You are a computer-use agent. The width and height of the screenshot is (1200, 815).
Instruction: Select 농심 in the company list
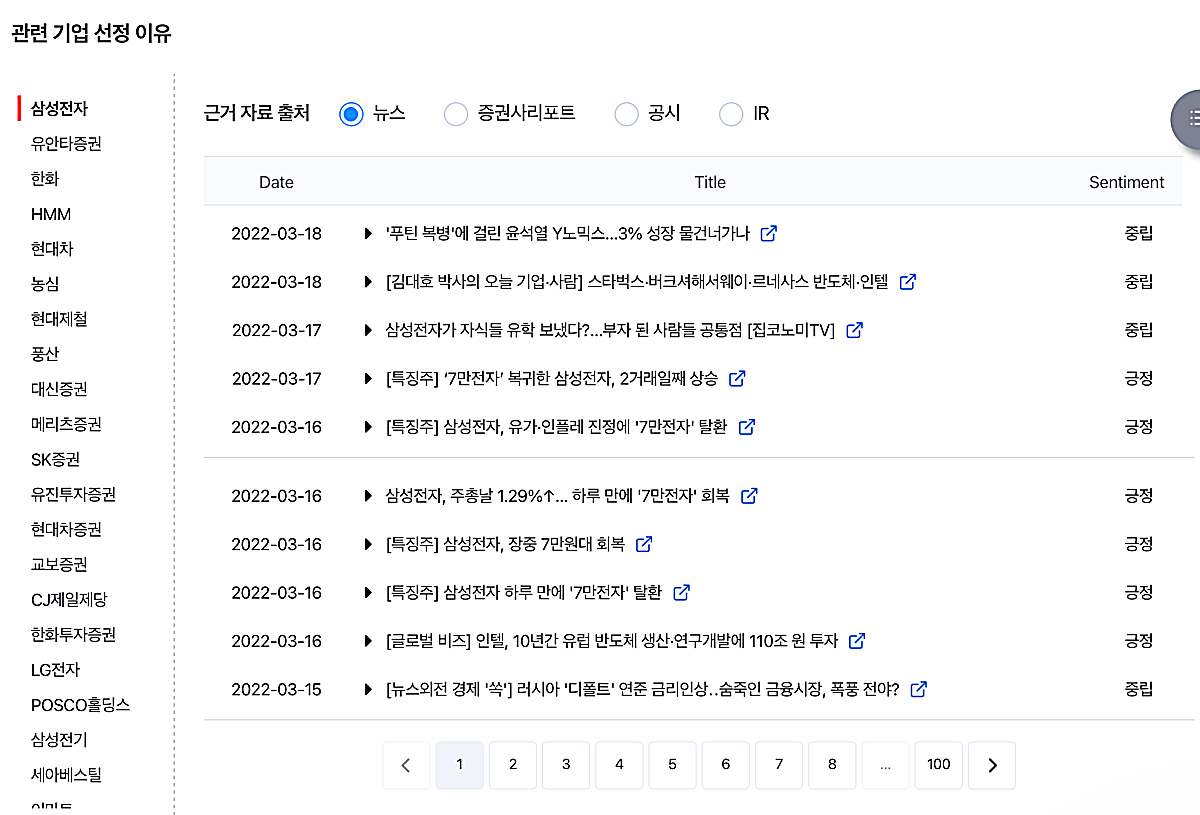45,284
